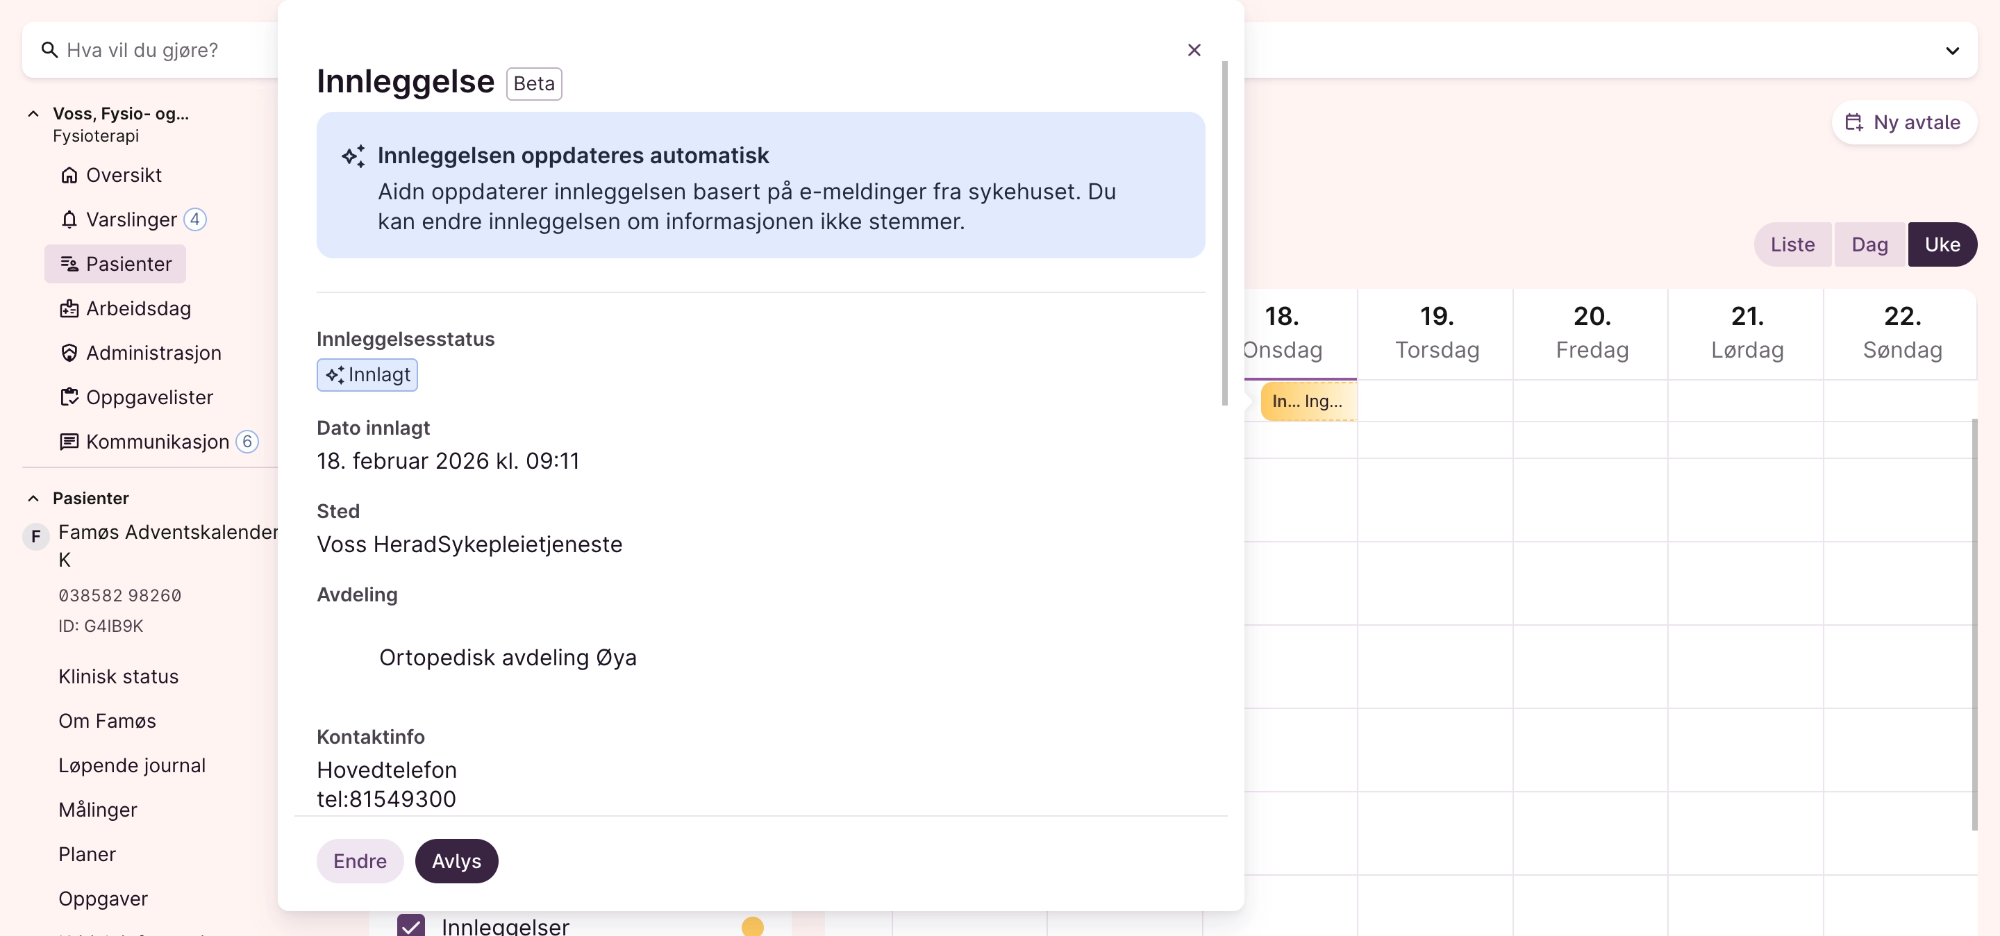Screen dimensions: 2000x936
Task: Open the top-right dropdown chevron
Action: [1952, 51]
